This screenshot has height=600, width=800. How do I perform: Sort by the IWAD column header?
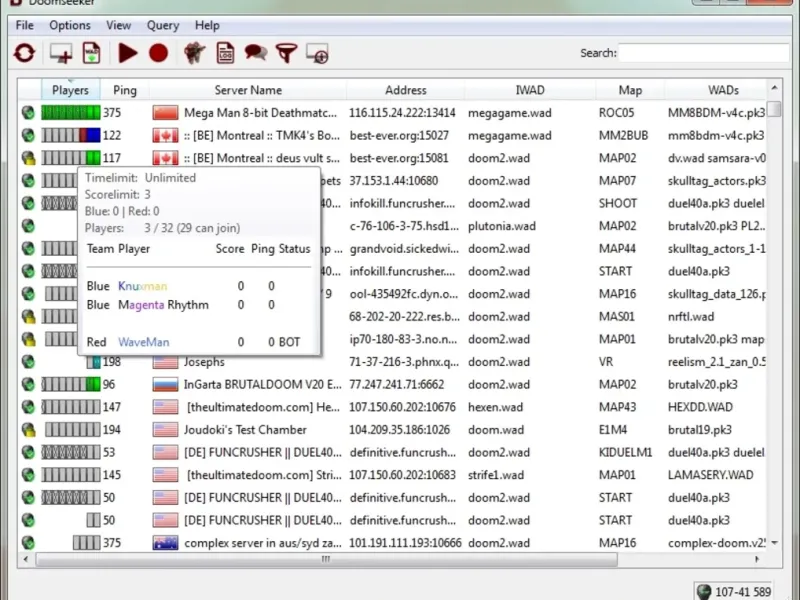[530, 90]
